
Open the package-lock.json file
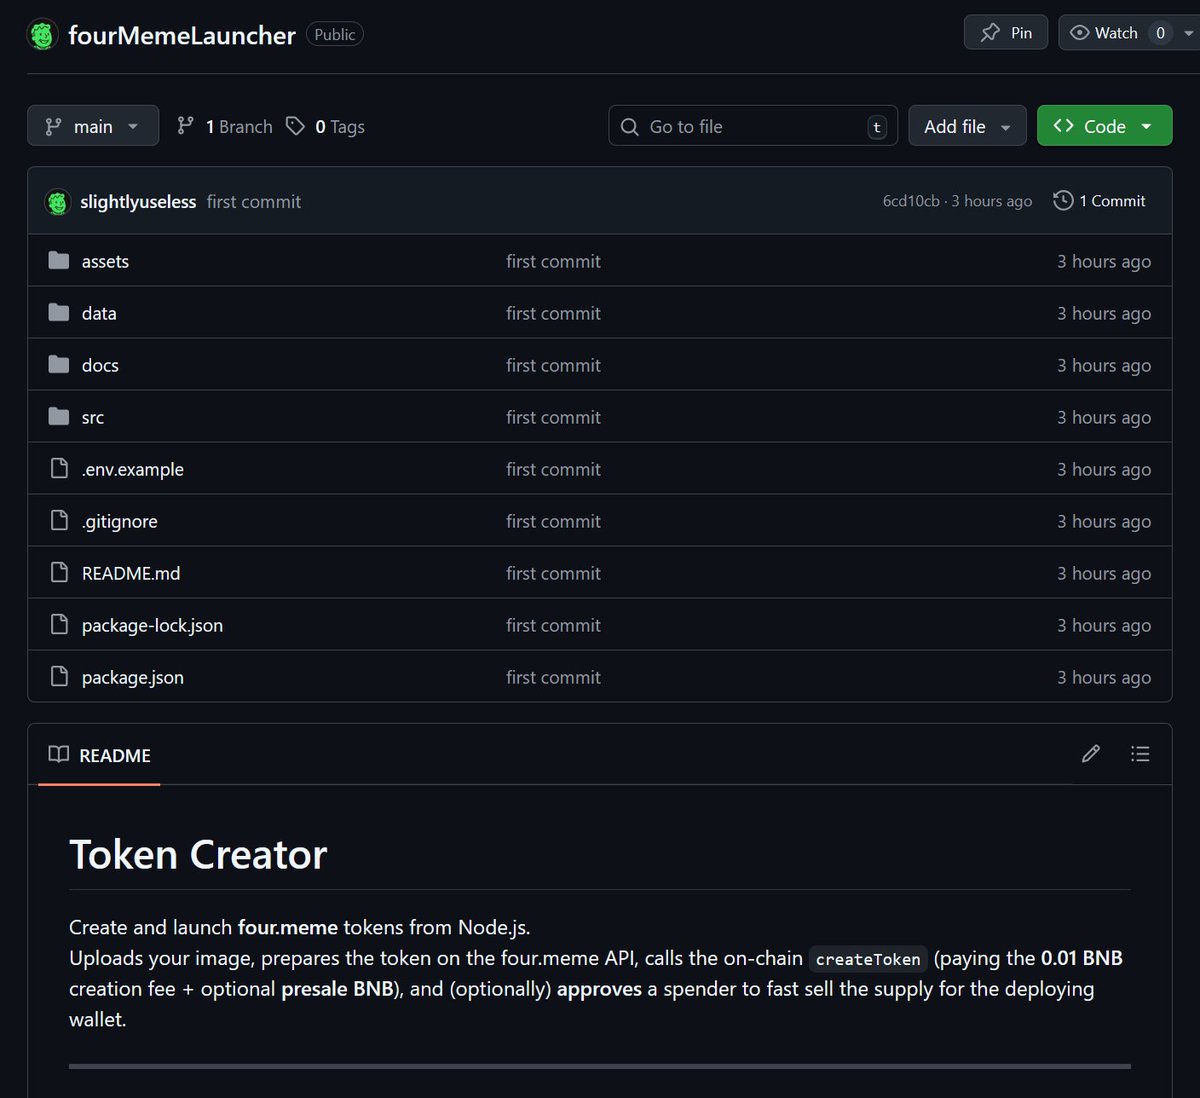pos(152,625)
